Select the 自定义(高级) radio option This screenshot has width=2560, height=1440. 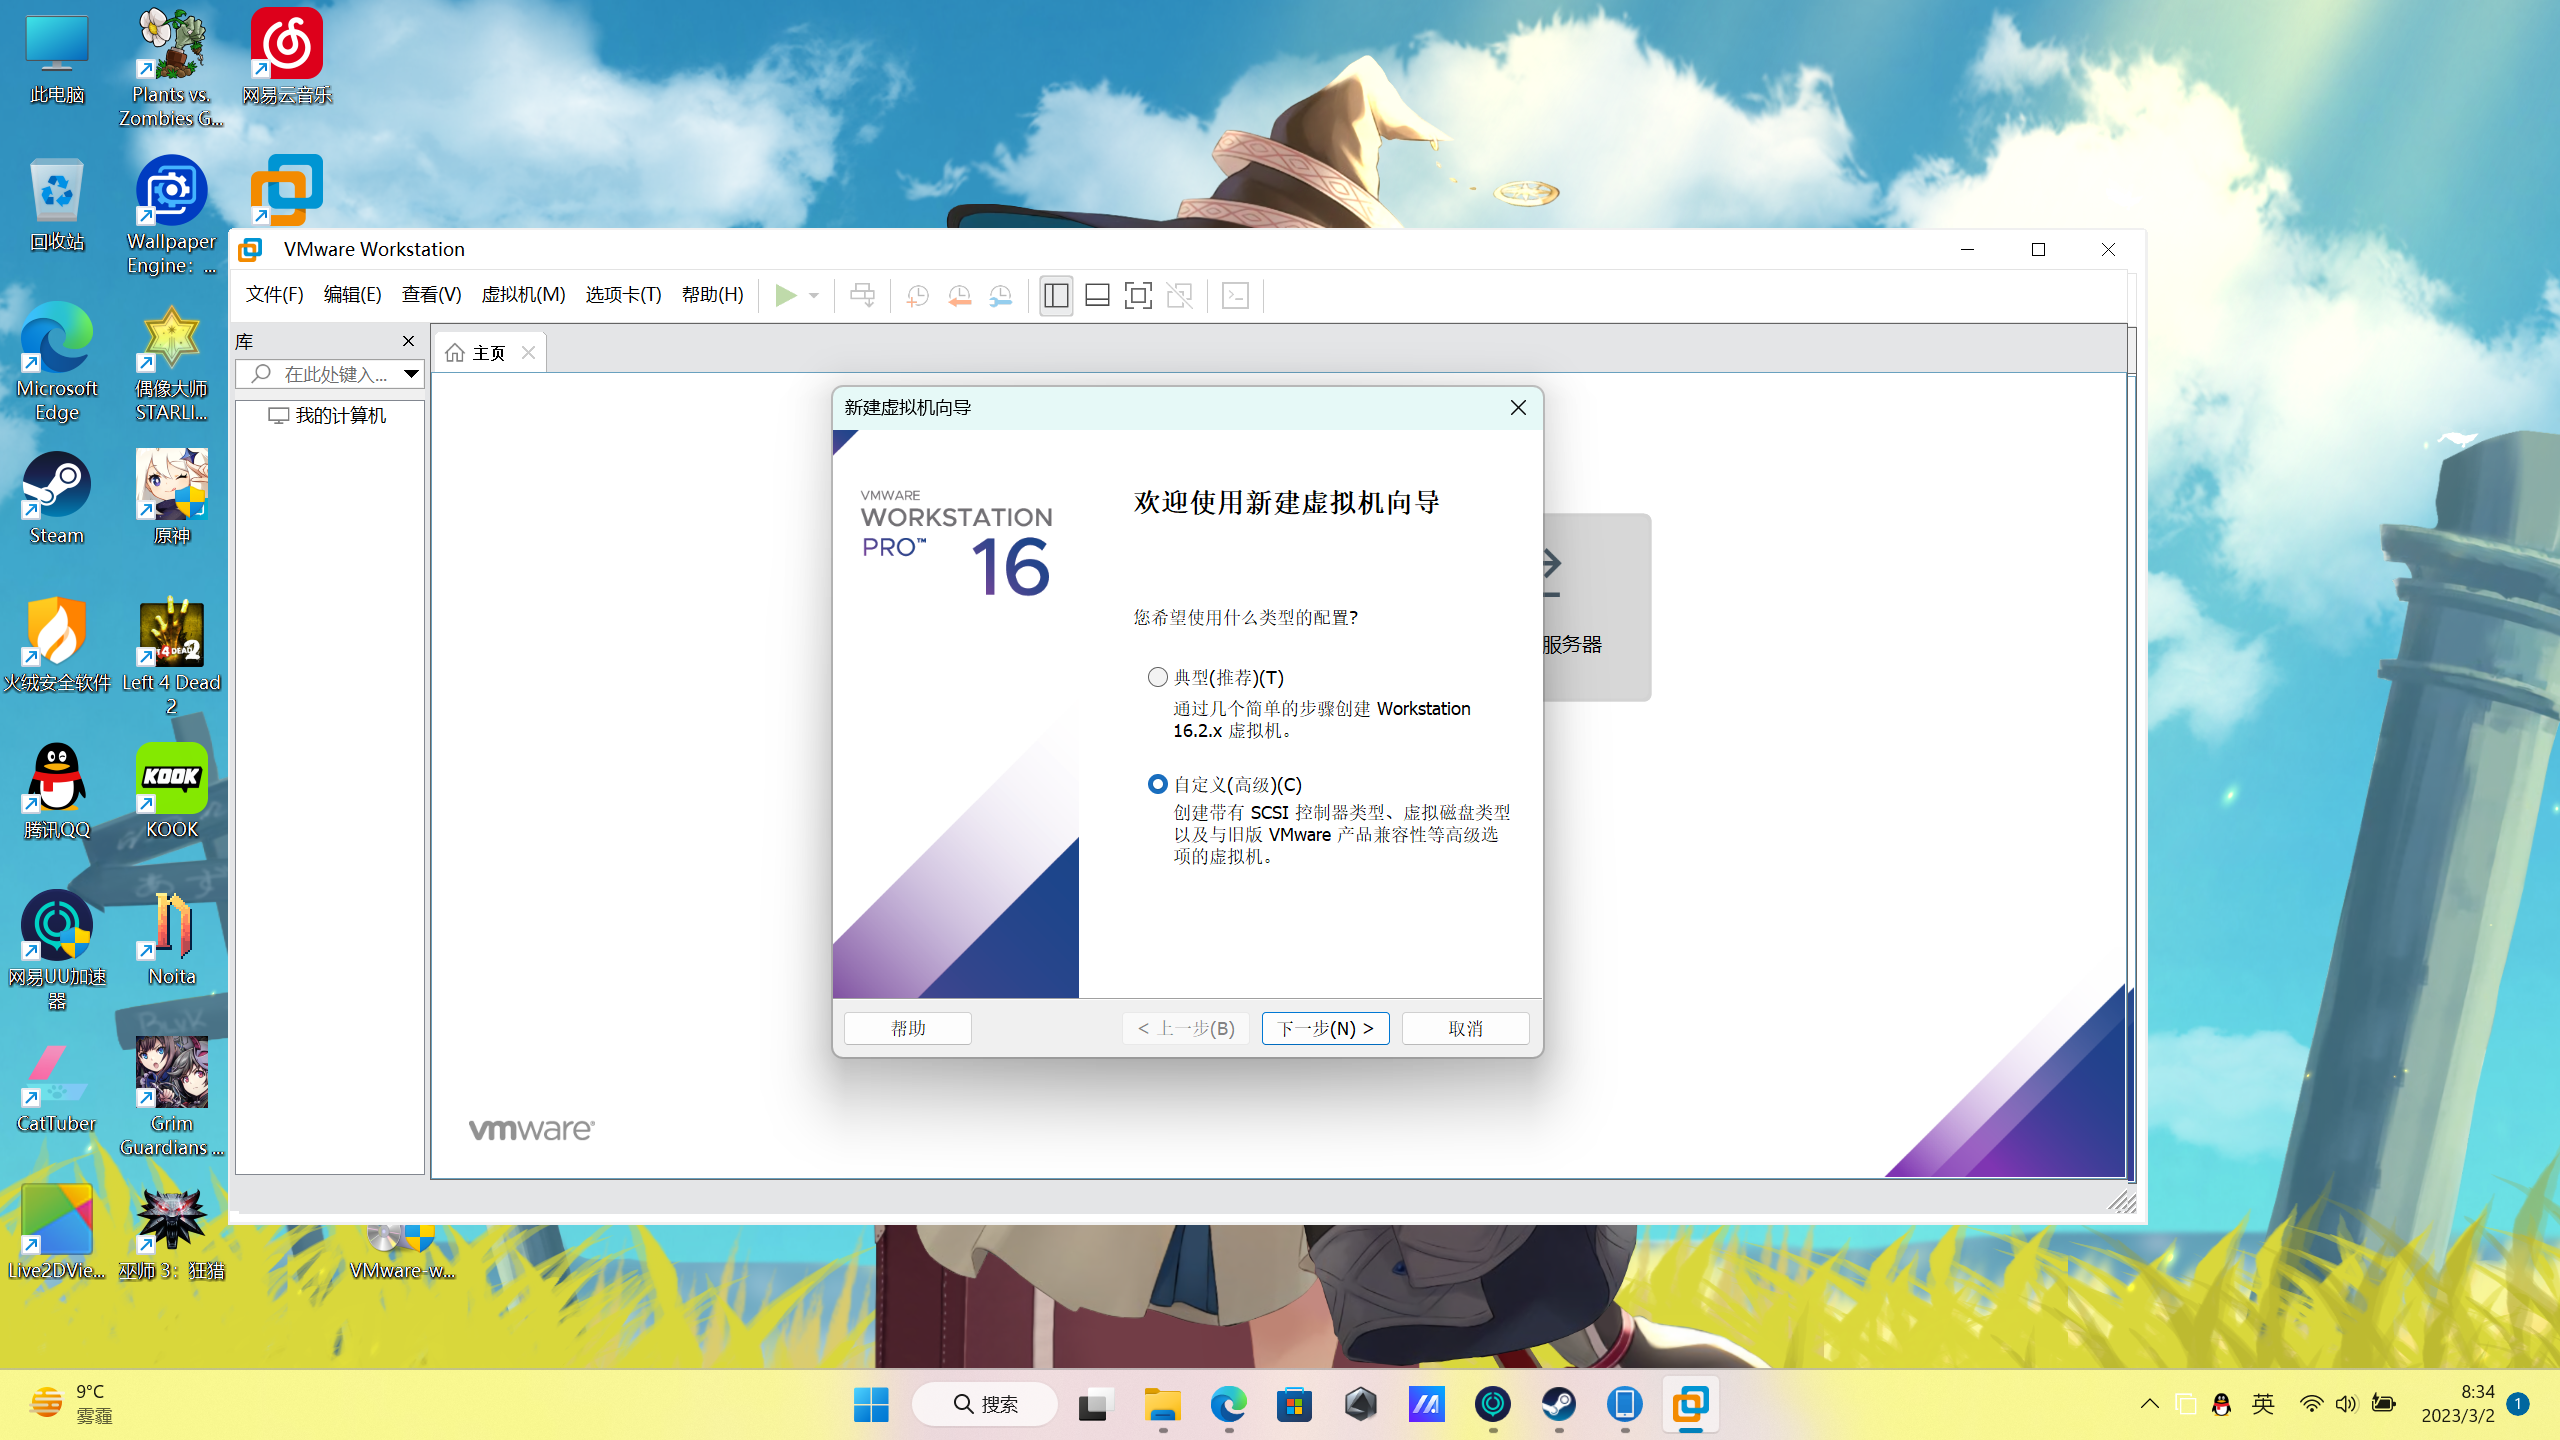click(x=1158, y=784)
